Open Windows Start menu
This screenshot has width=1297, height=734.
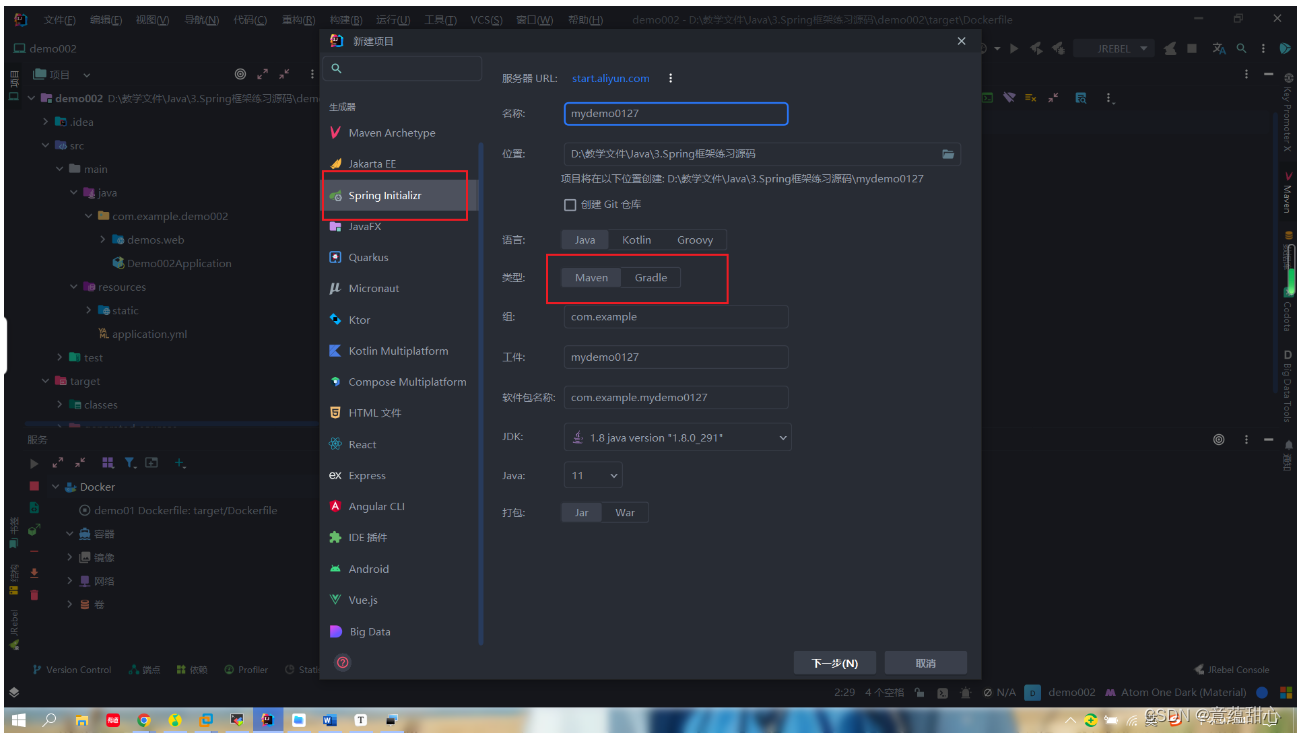pyautogui.click(x=18, y=720)
